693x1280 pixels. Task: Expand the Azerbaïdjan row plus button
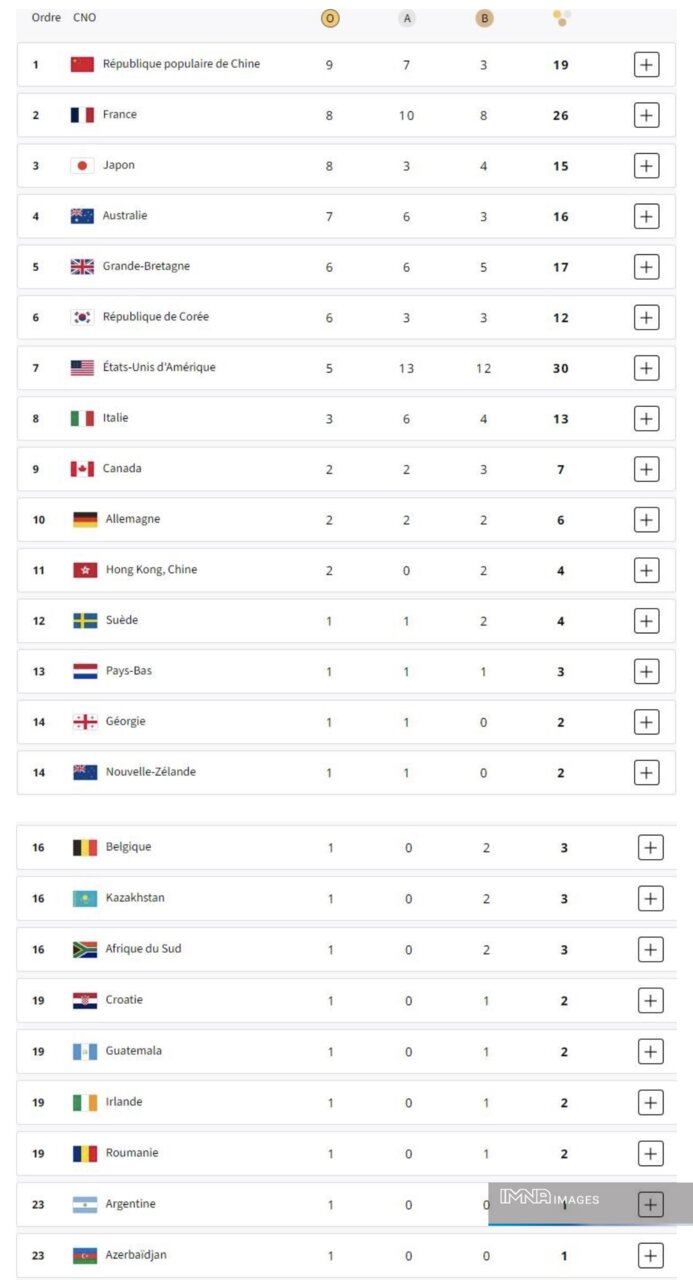(650, 1256)
